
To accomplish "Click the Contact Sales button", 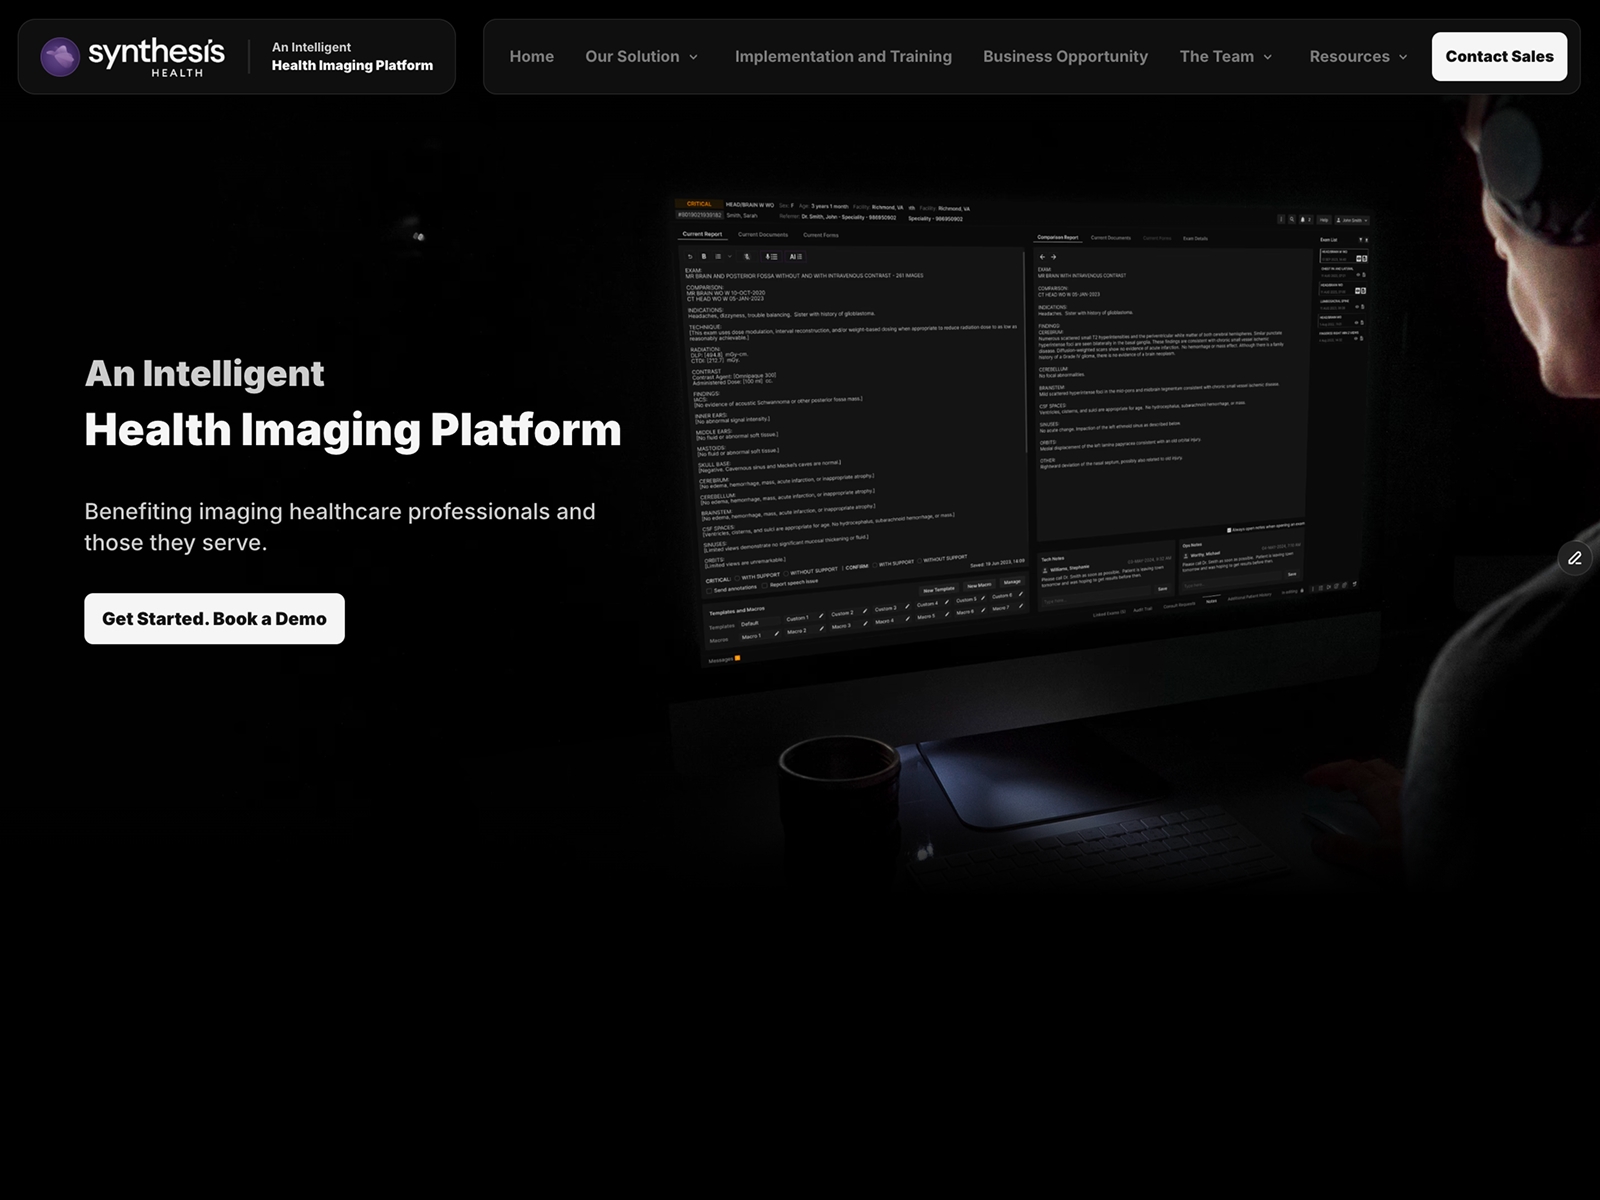I will (1499, 57).
